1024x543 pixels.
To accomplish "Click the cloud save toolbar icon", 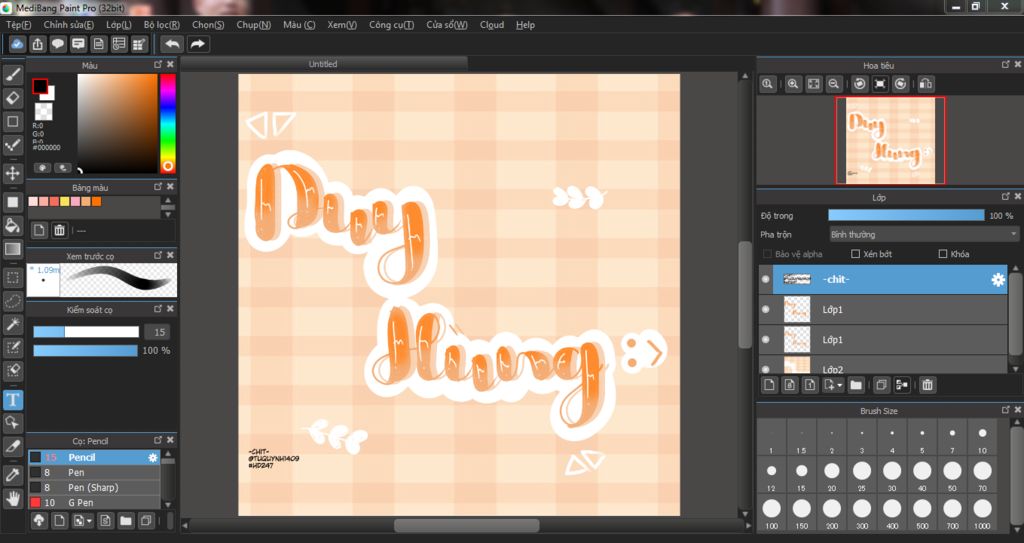I will (x=17, y=44).
